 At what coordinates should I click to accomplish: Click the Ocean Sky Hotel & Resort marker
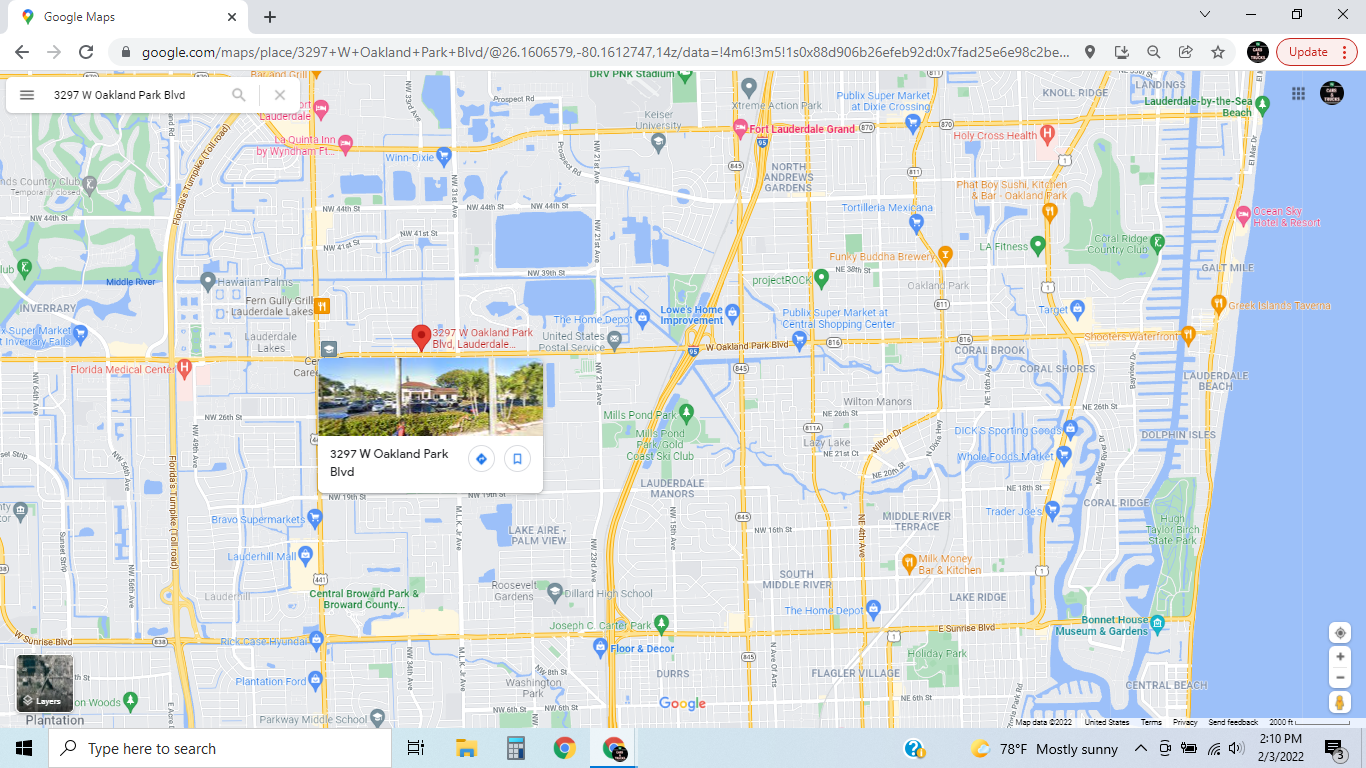click(1244, 214)
